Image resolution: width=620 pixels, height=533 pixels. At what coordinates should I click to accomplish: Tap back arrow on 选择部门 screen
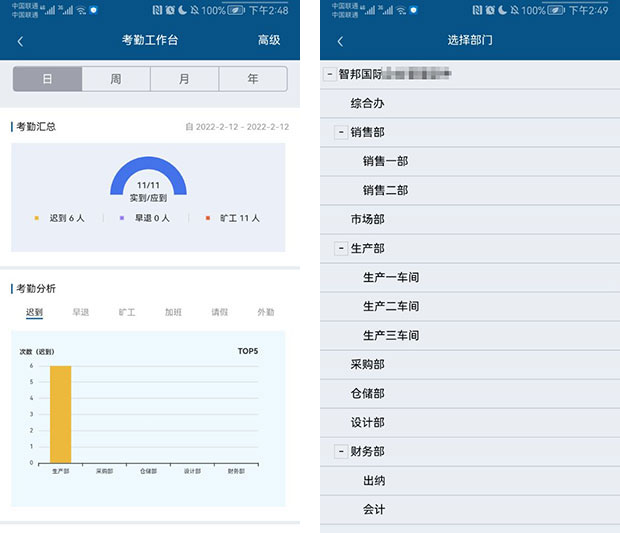(340, 41)
